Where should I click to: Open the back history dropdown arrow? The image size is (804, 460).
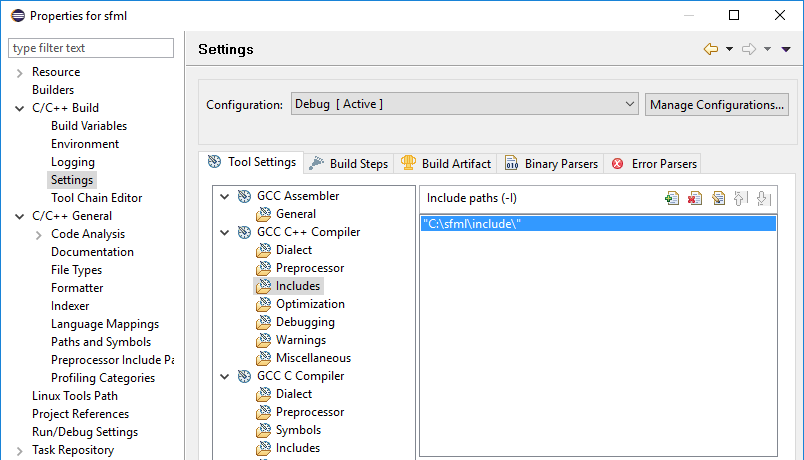click(x=729, y=49)
